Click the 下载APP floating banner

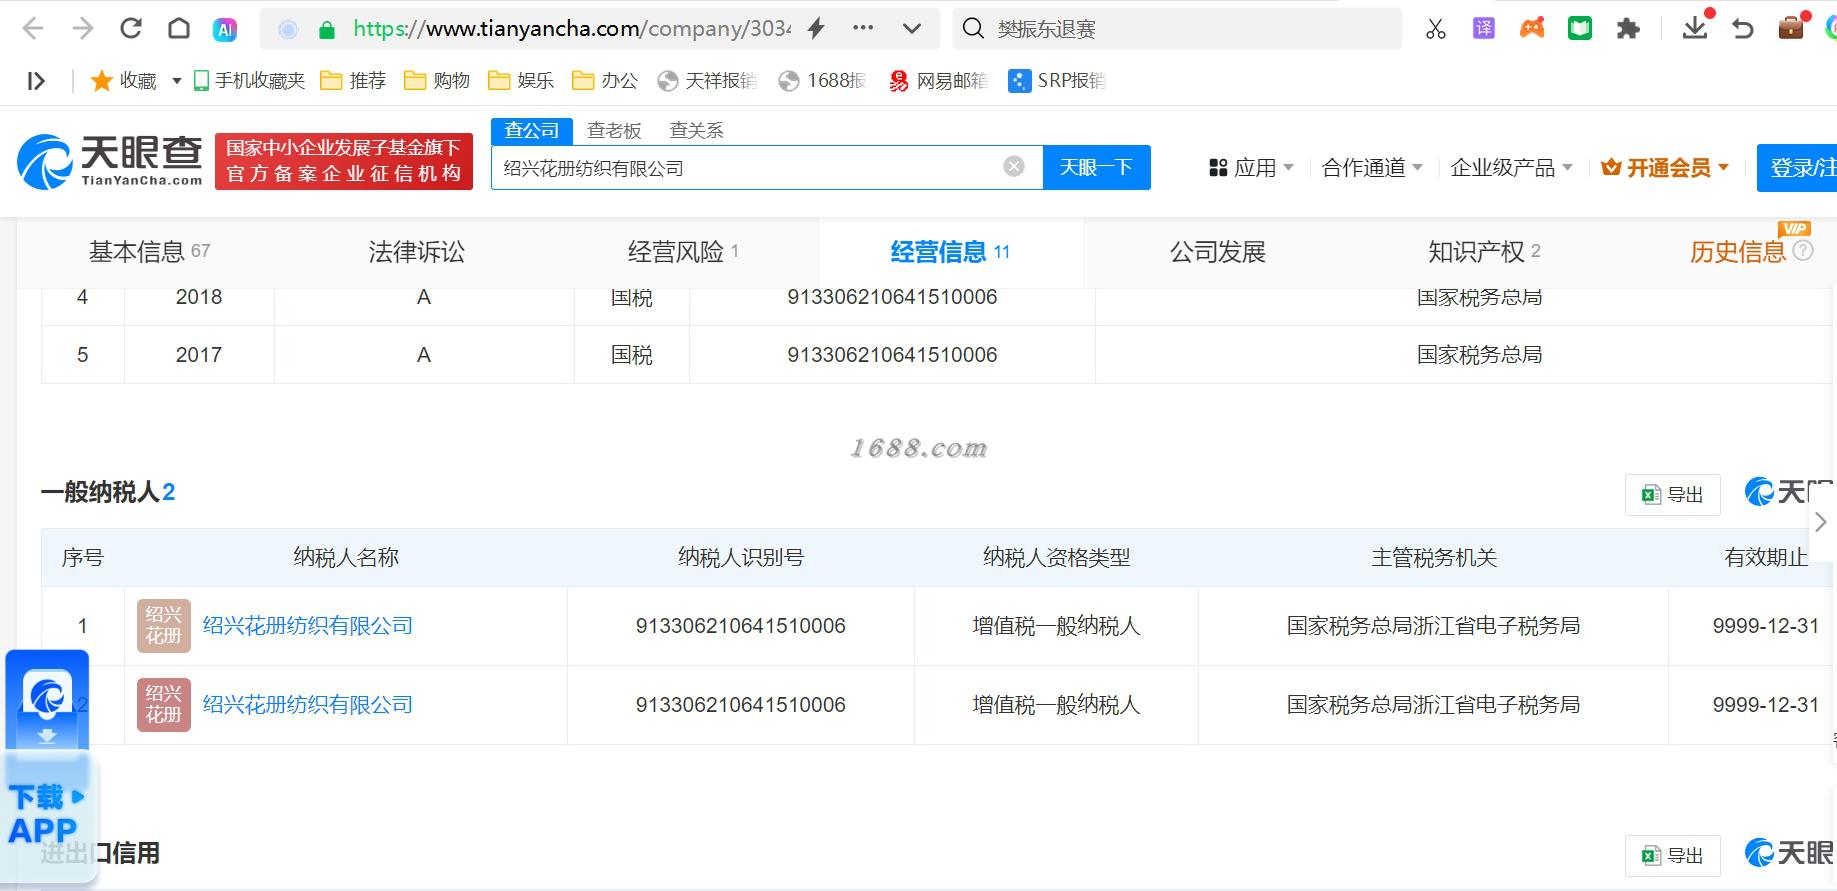[47, 815]
